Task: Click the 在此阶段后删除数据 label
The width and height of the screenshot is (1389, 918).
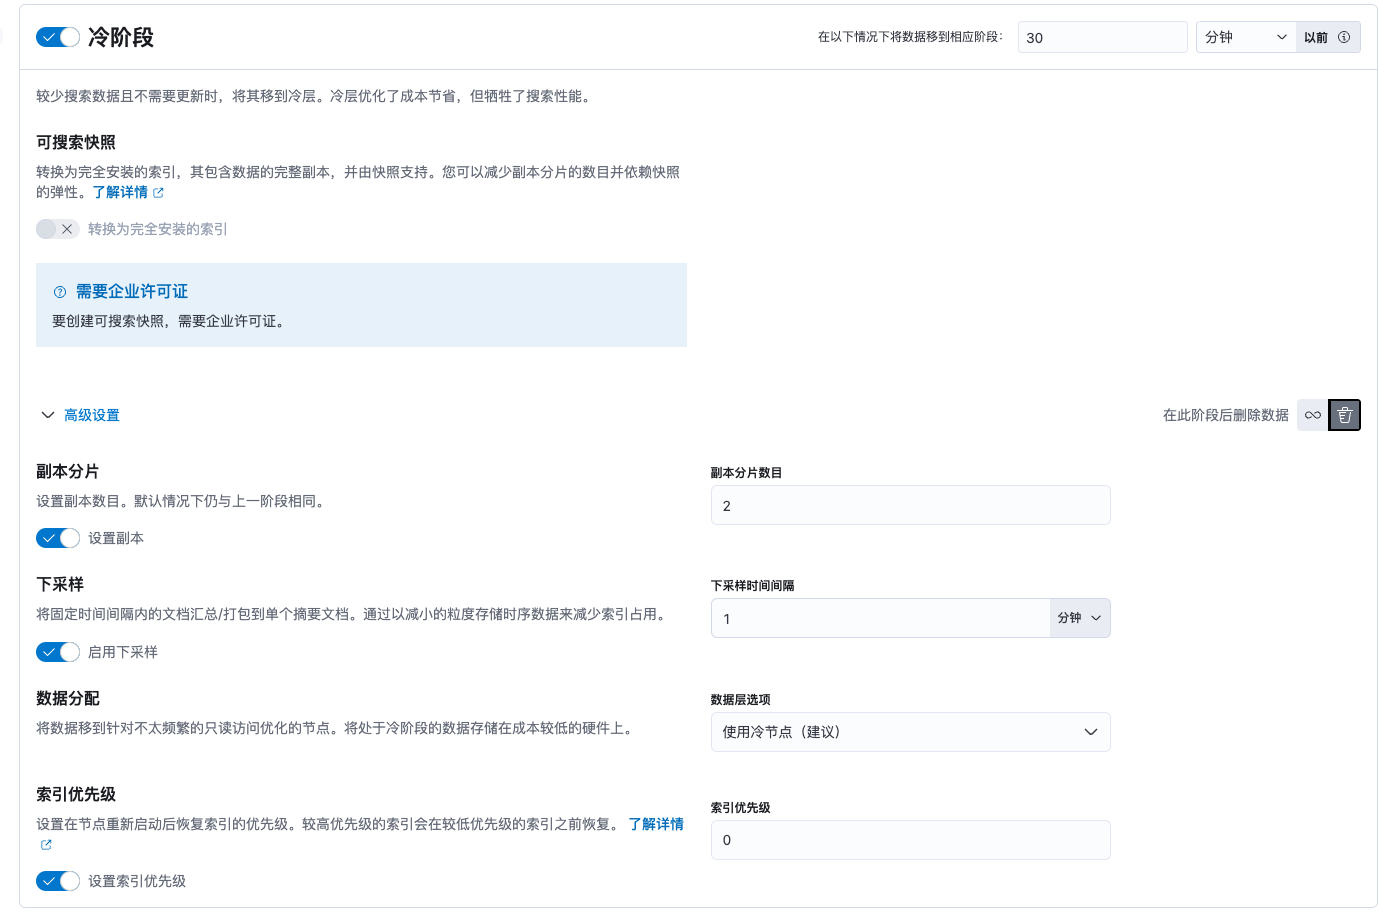Action: pos(1225,415)
